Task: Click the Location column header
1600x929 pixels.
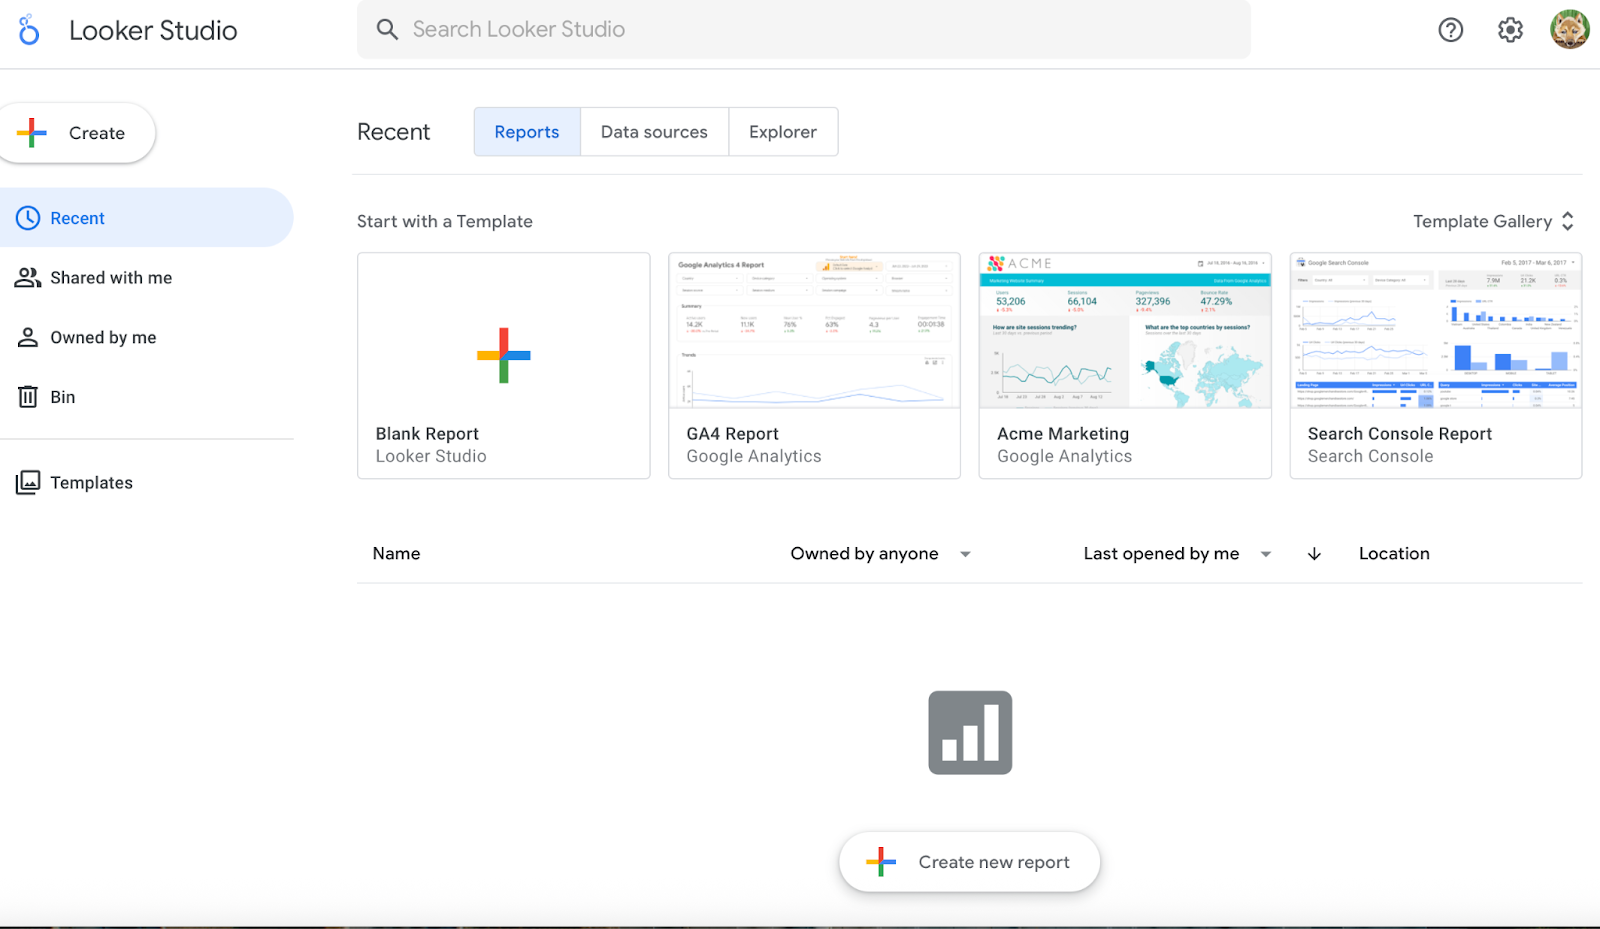Action: 1394,554
